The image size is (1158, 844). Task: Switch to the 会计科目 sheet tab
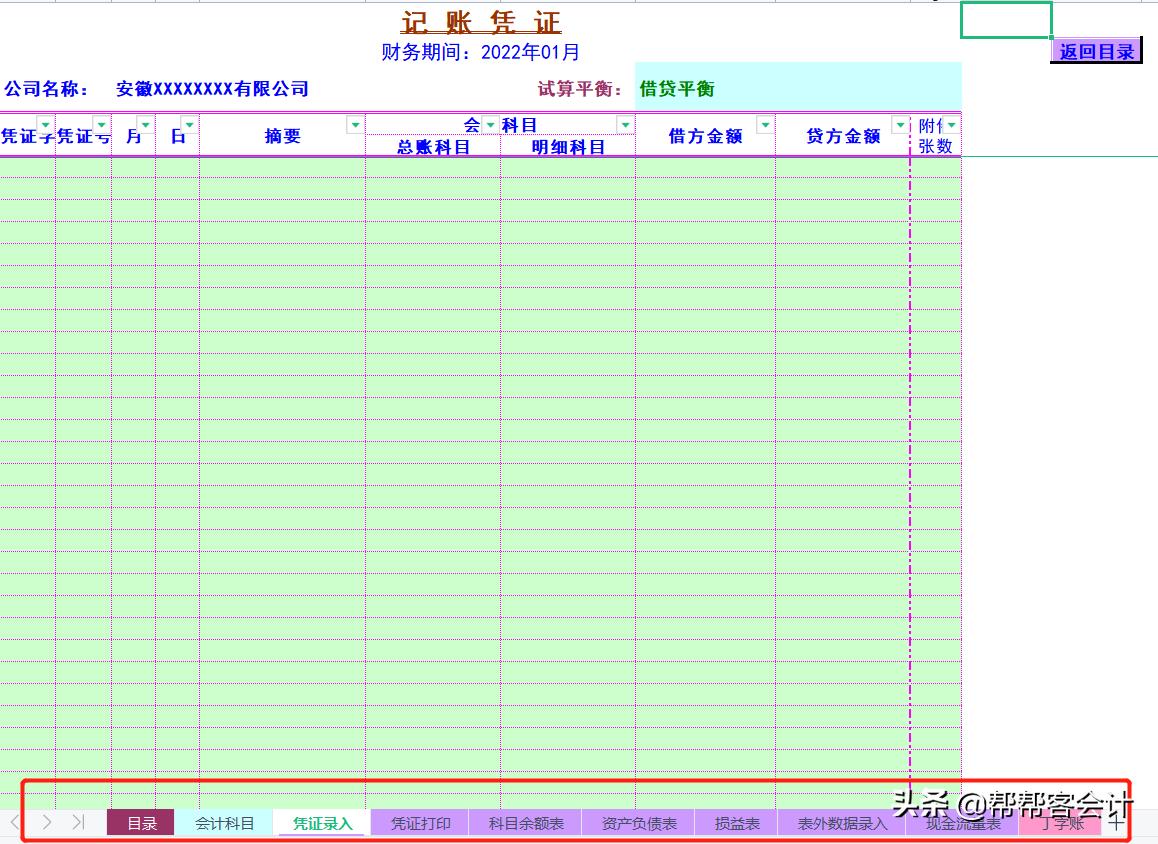(224, 822)
